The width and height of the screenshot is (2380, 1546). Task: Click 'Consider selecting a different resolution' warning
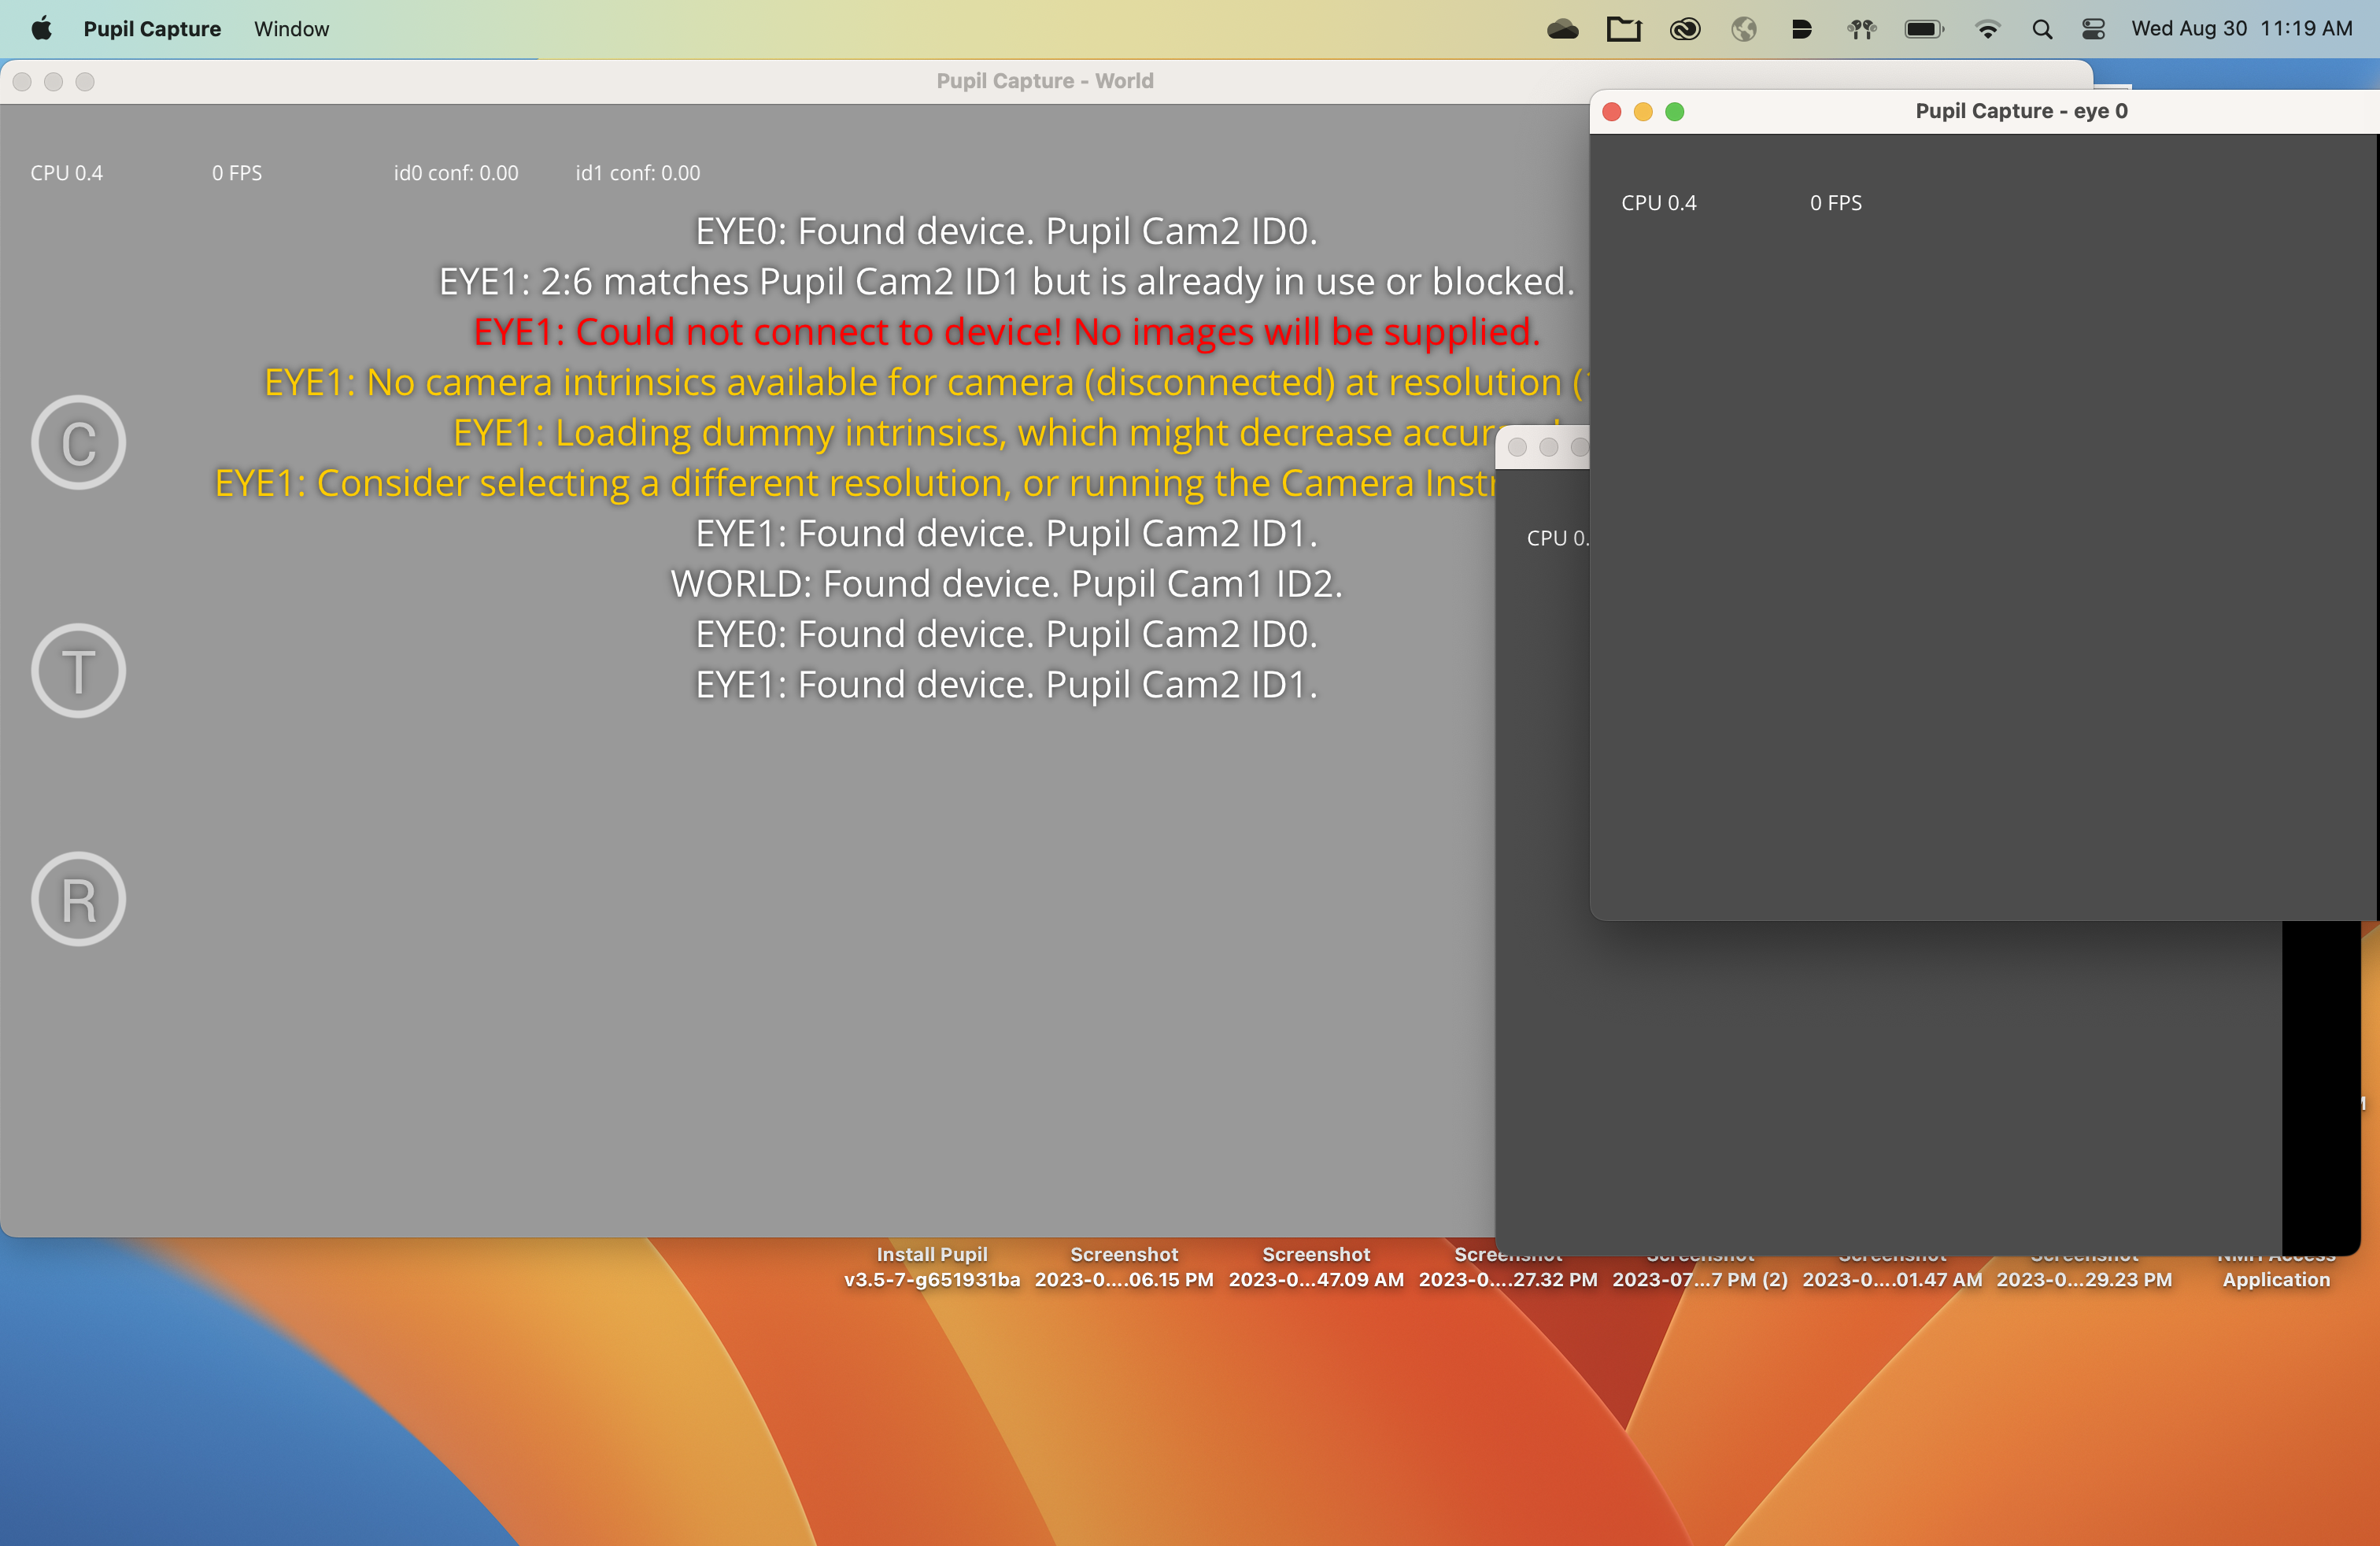855,484
